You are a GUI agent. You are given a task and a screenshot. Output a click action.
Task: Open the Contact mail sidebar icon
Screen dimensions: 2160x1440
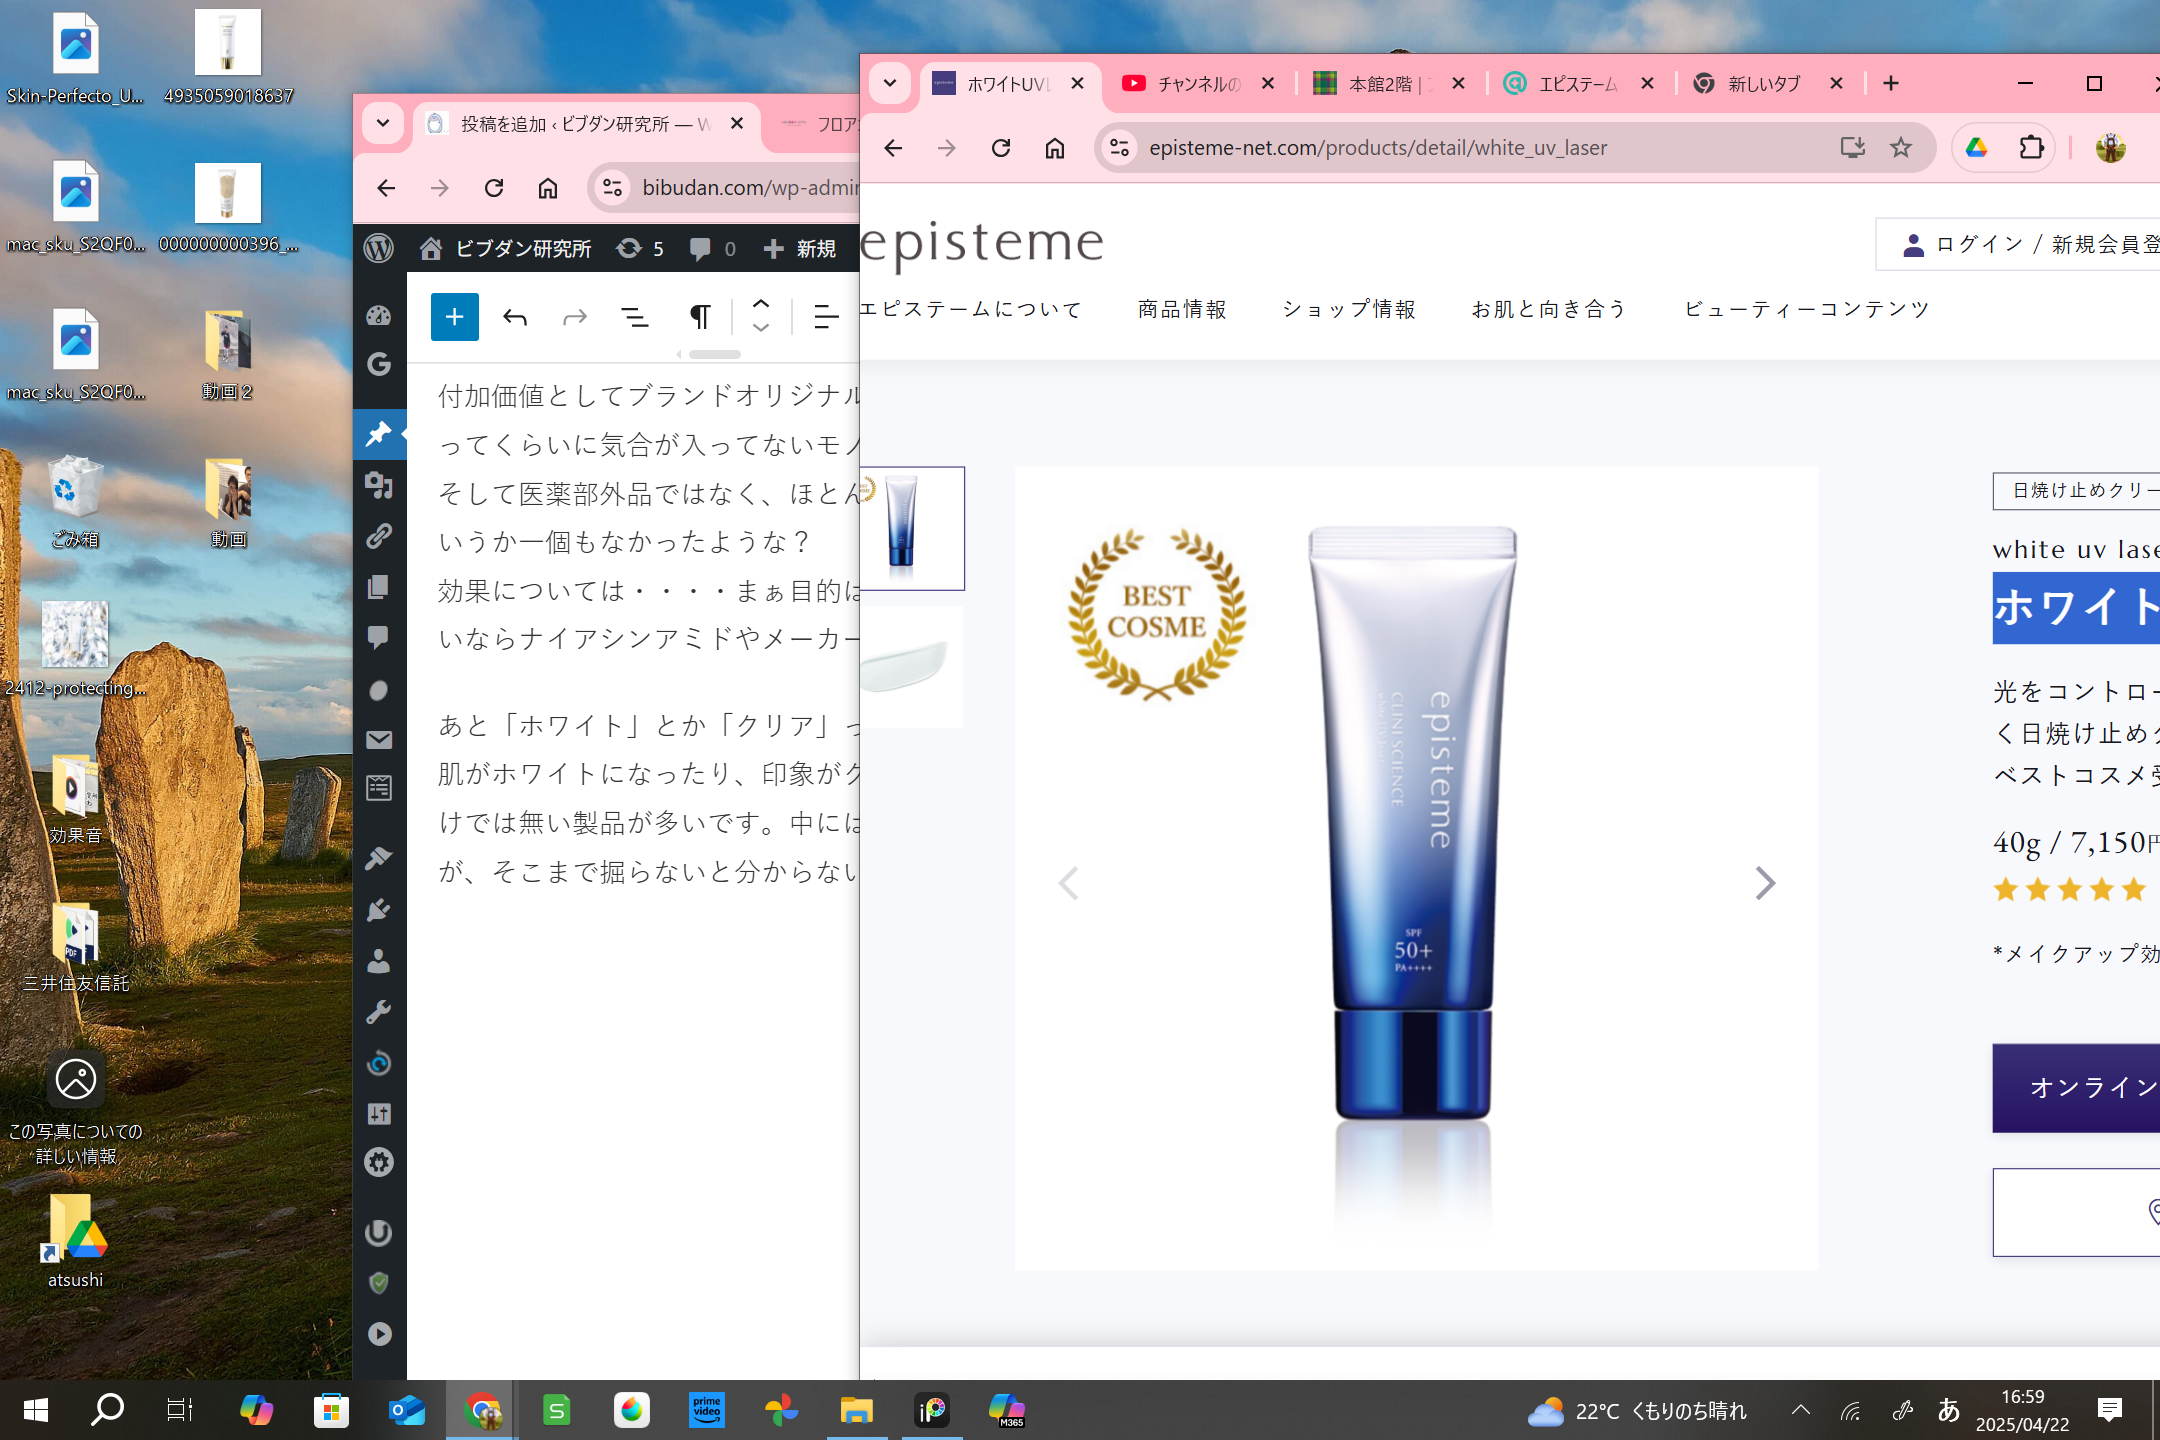(379, 740)
